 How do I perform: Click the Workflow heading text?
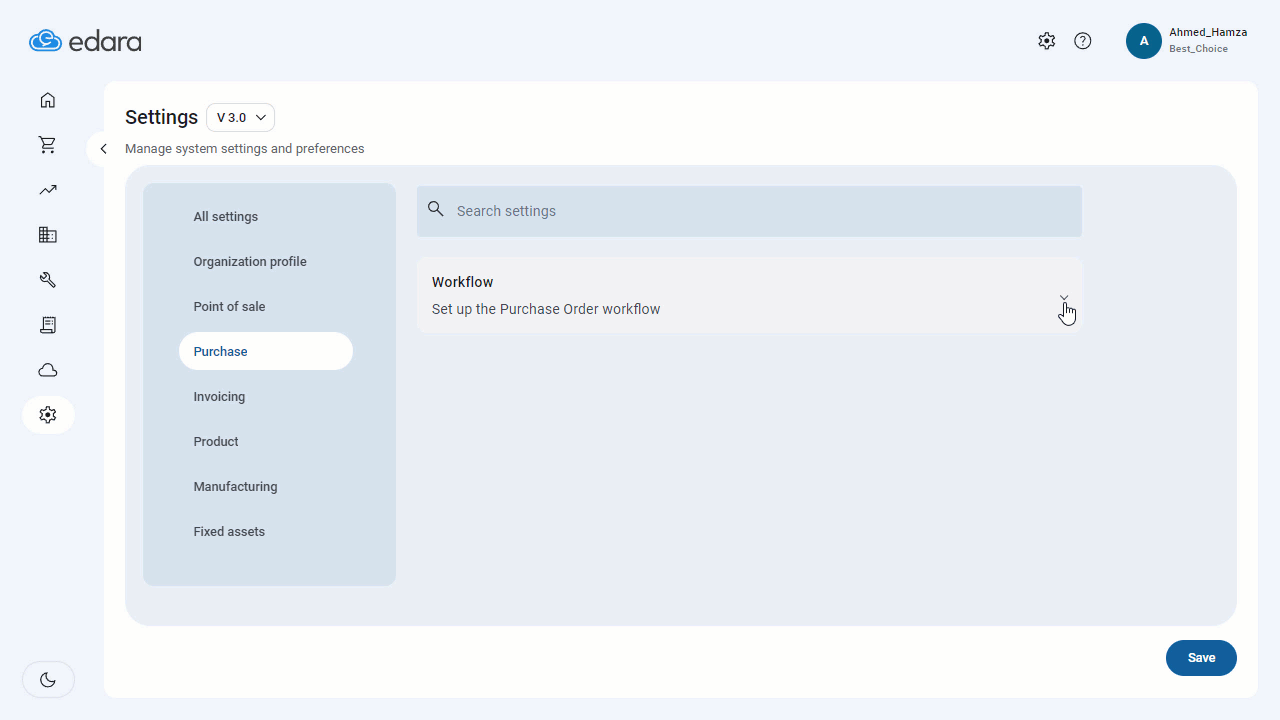pyautogui.click(x=462, y=282)
